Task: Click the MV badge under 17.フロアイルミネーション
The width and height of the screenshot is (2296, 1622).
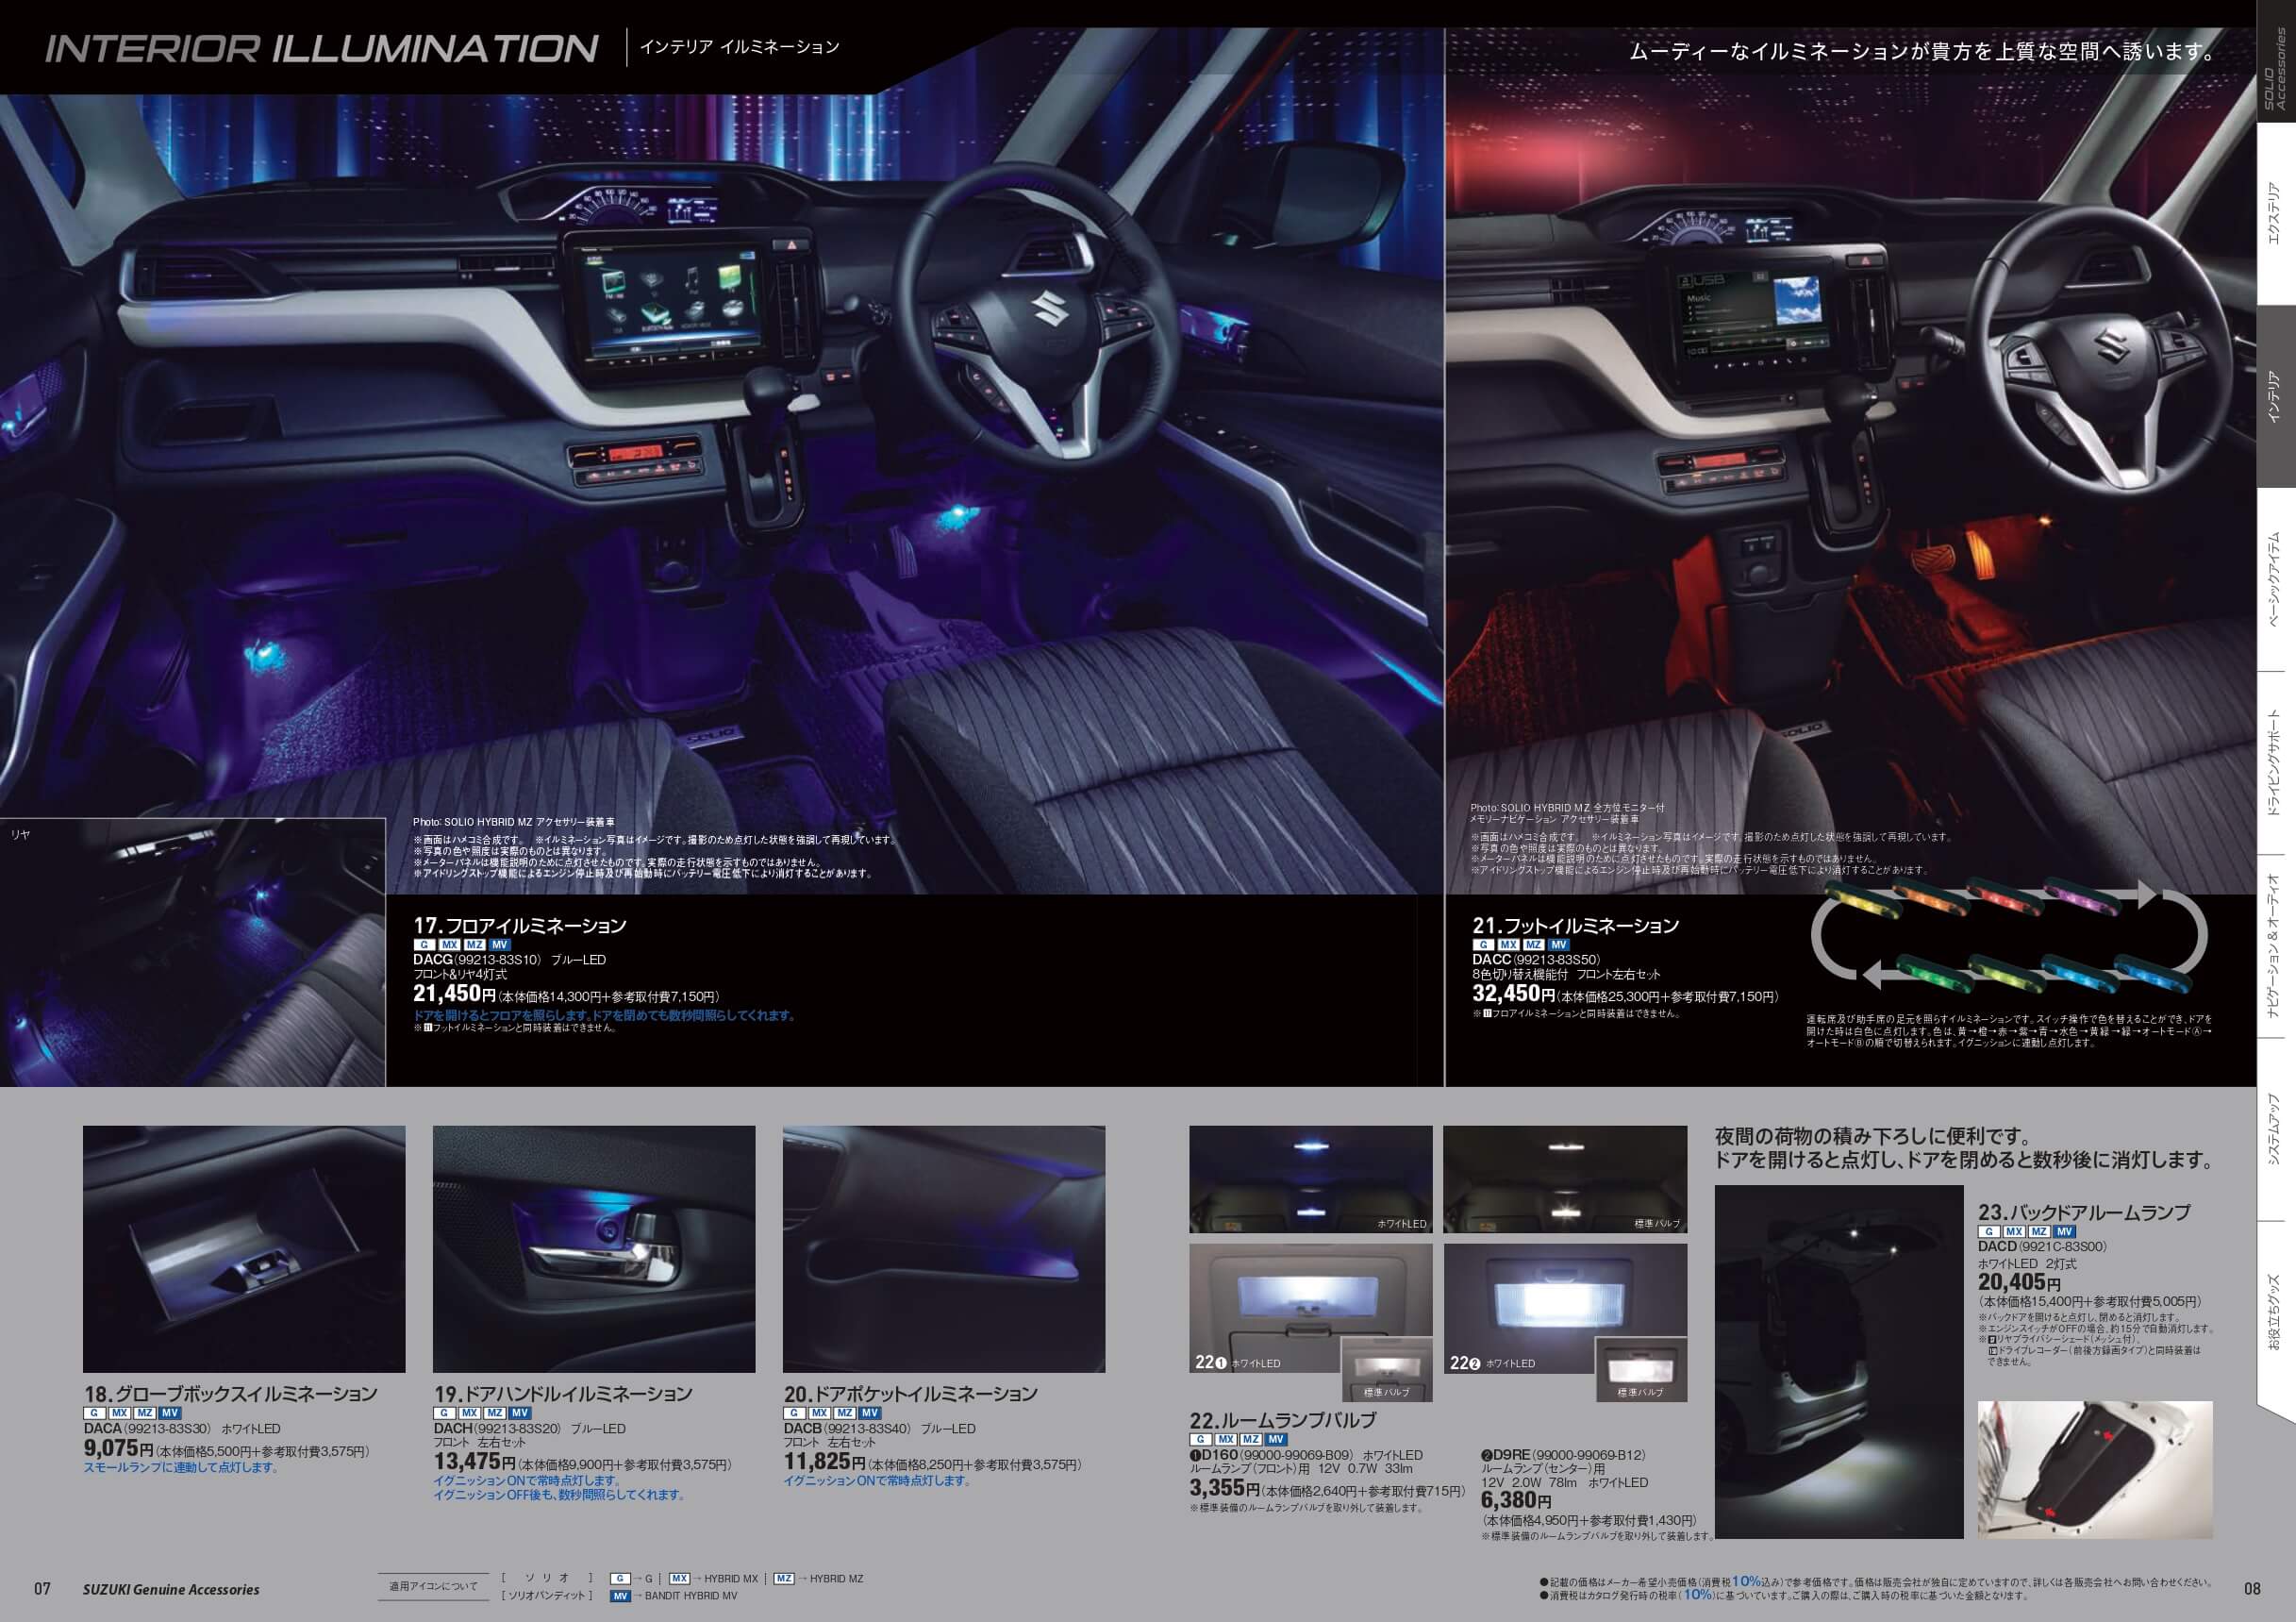Action: (x=501, y=945)
